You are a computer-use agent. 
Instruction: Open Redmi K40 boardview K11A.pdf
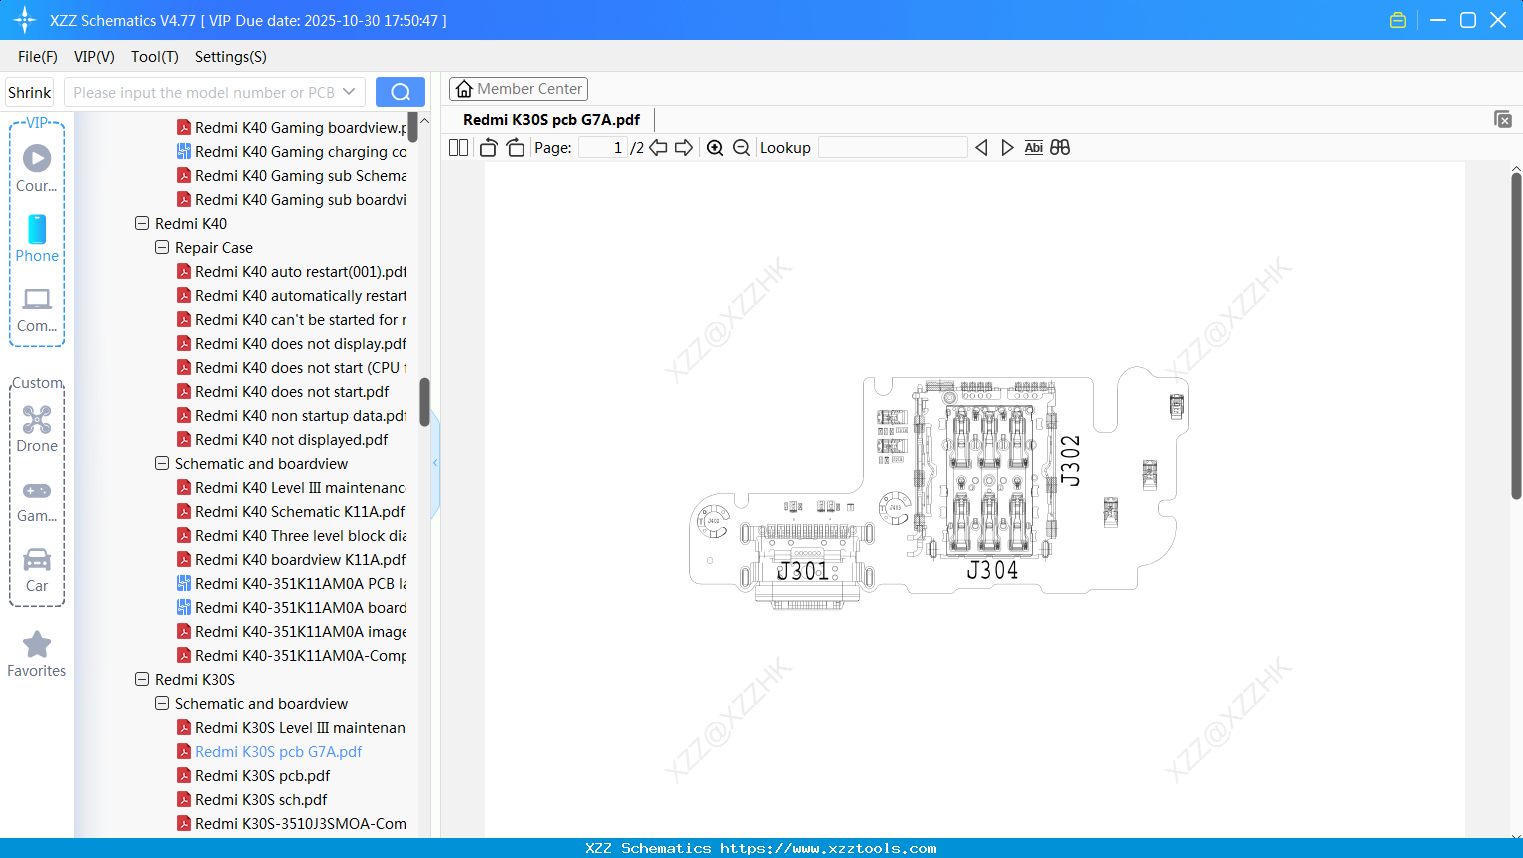click(292, 559)
